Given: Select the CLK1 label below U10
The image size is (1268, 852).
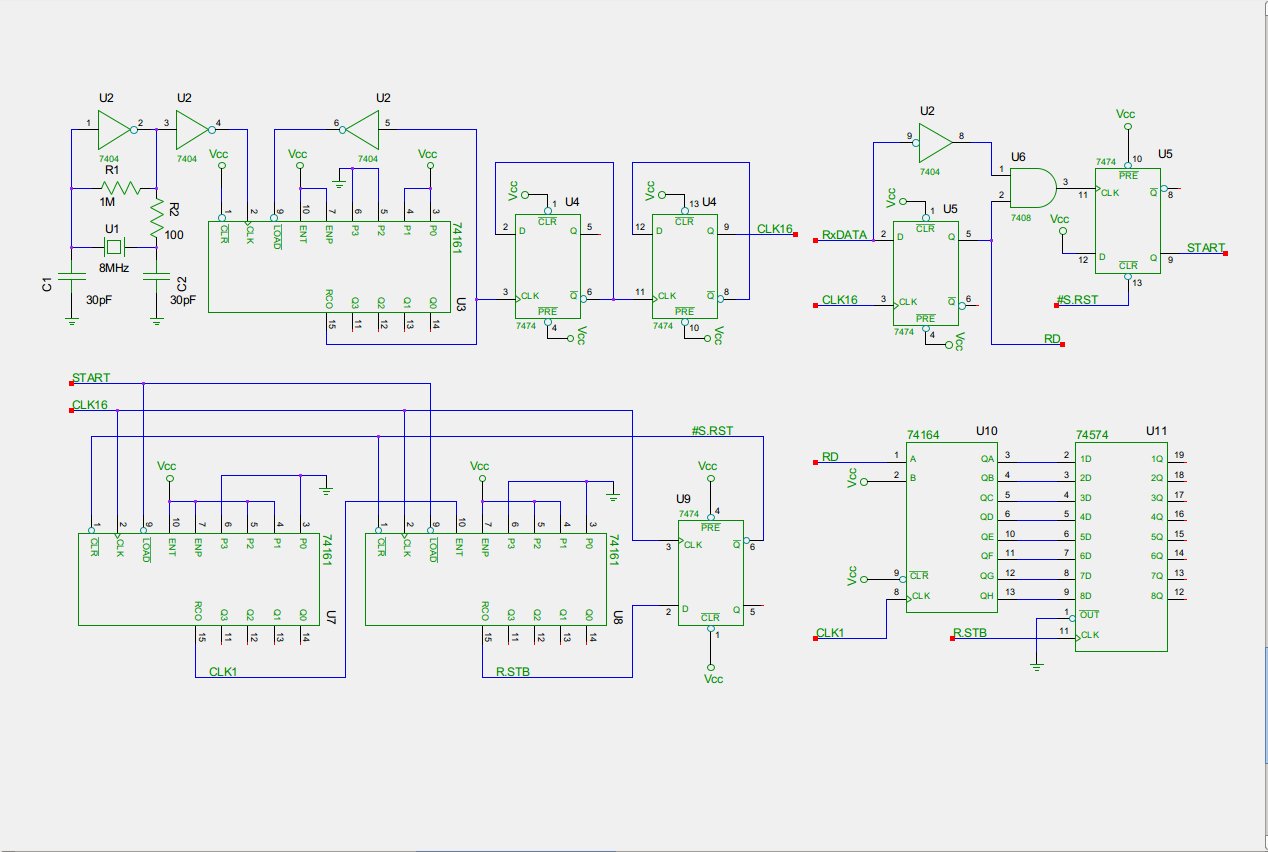Looking at the screenshot, I should (832, 634).
